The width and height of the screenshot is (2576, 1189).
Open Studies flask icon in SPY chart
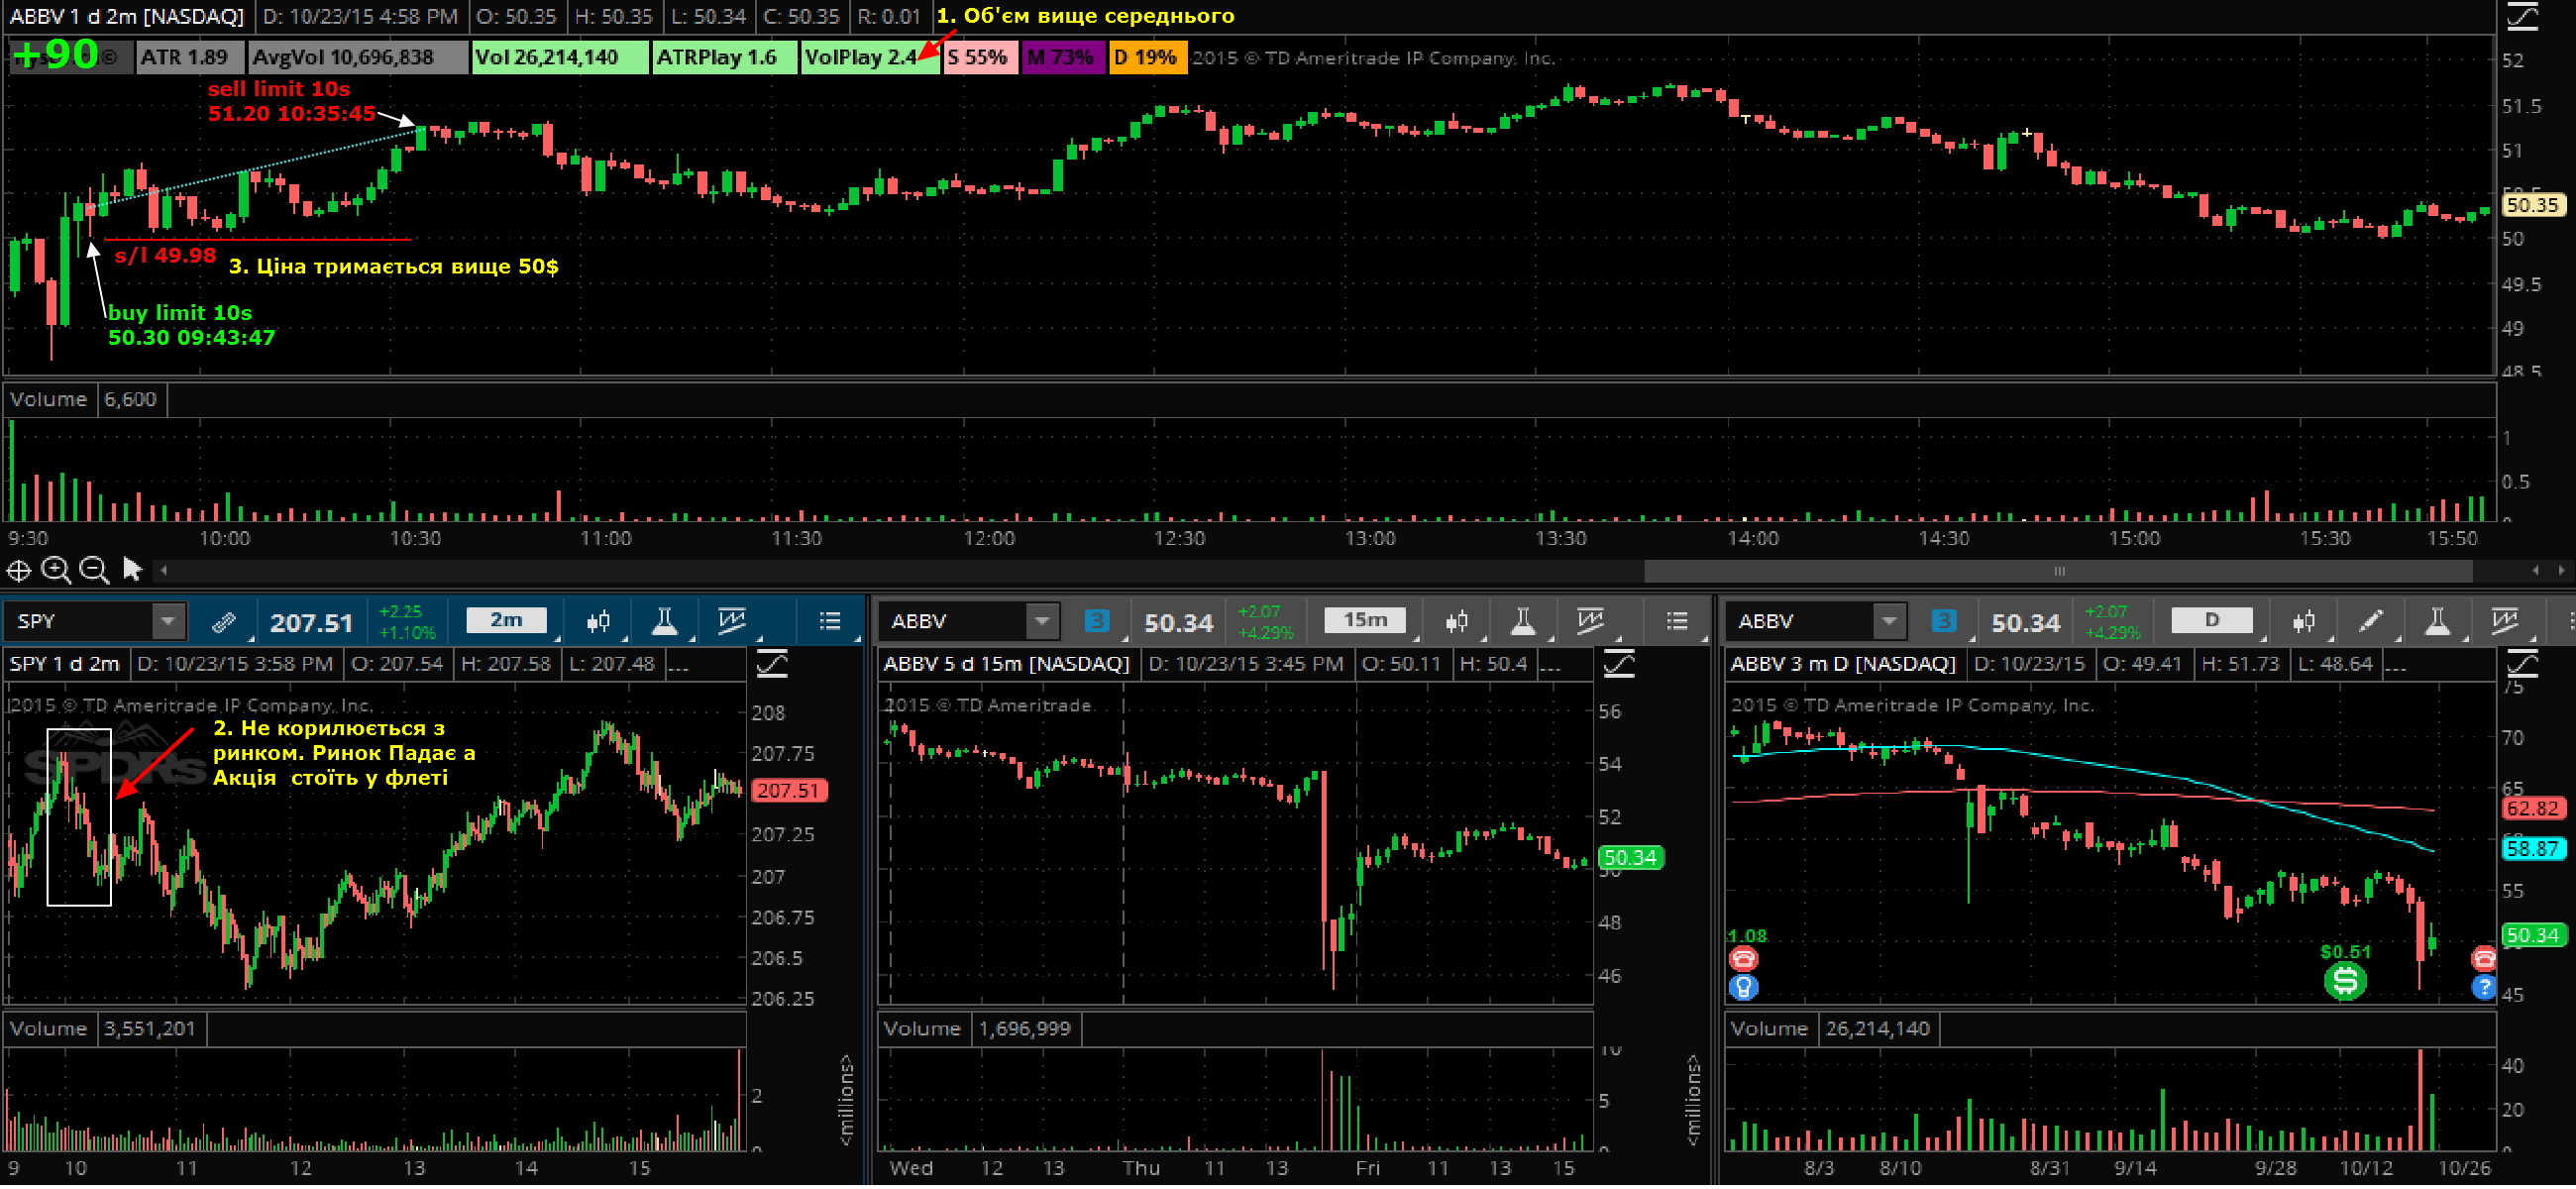click(x=664, y=623)
